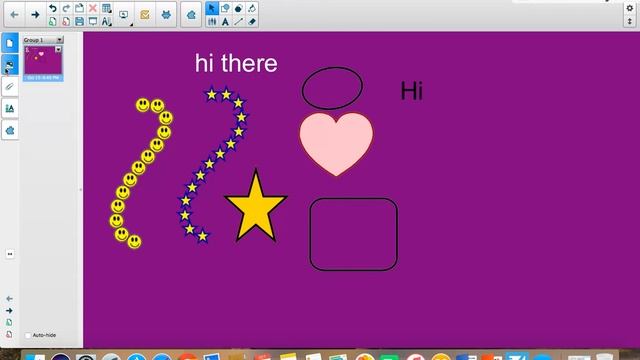640x360 pixels.
Task: Select the small stars pen stroke
Action: (209, 164)
